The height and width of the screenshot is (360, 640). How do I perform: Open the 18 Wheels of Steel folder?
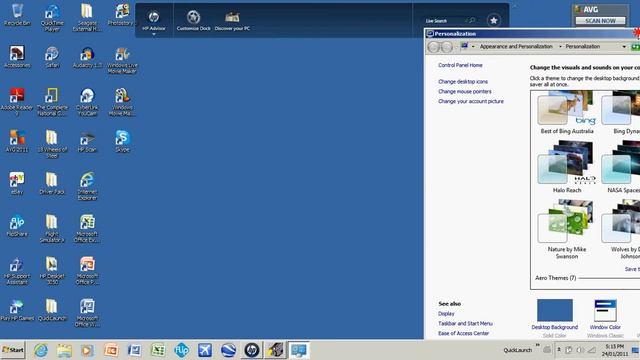[52, 144]
